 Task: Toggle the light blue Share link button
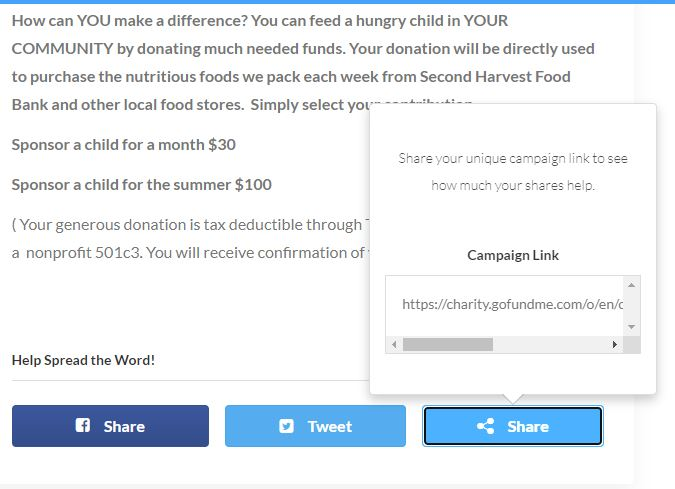point(513,426)
